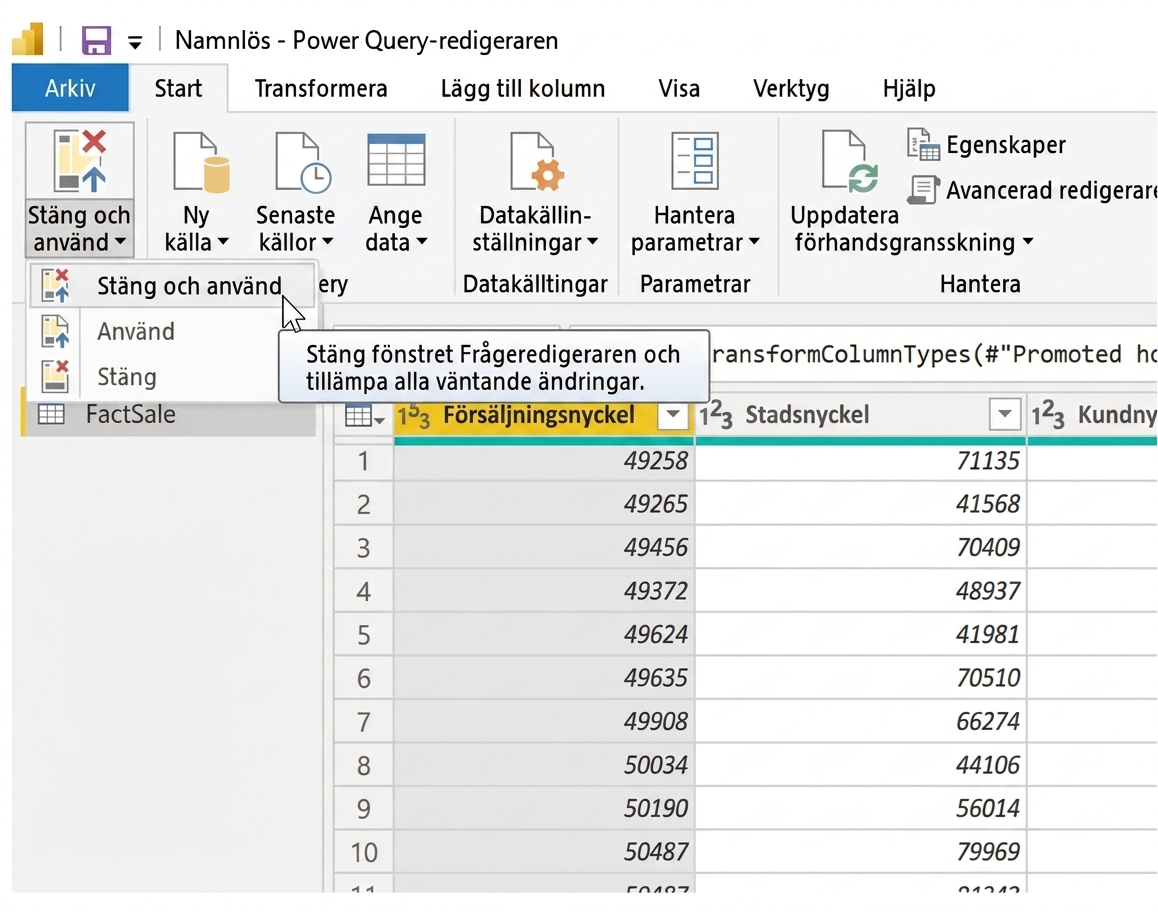Select row number 5 in the grid
This screenshot has height=912, width=1158.
click(x=363, y=635)
